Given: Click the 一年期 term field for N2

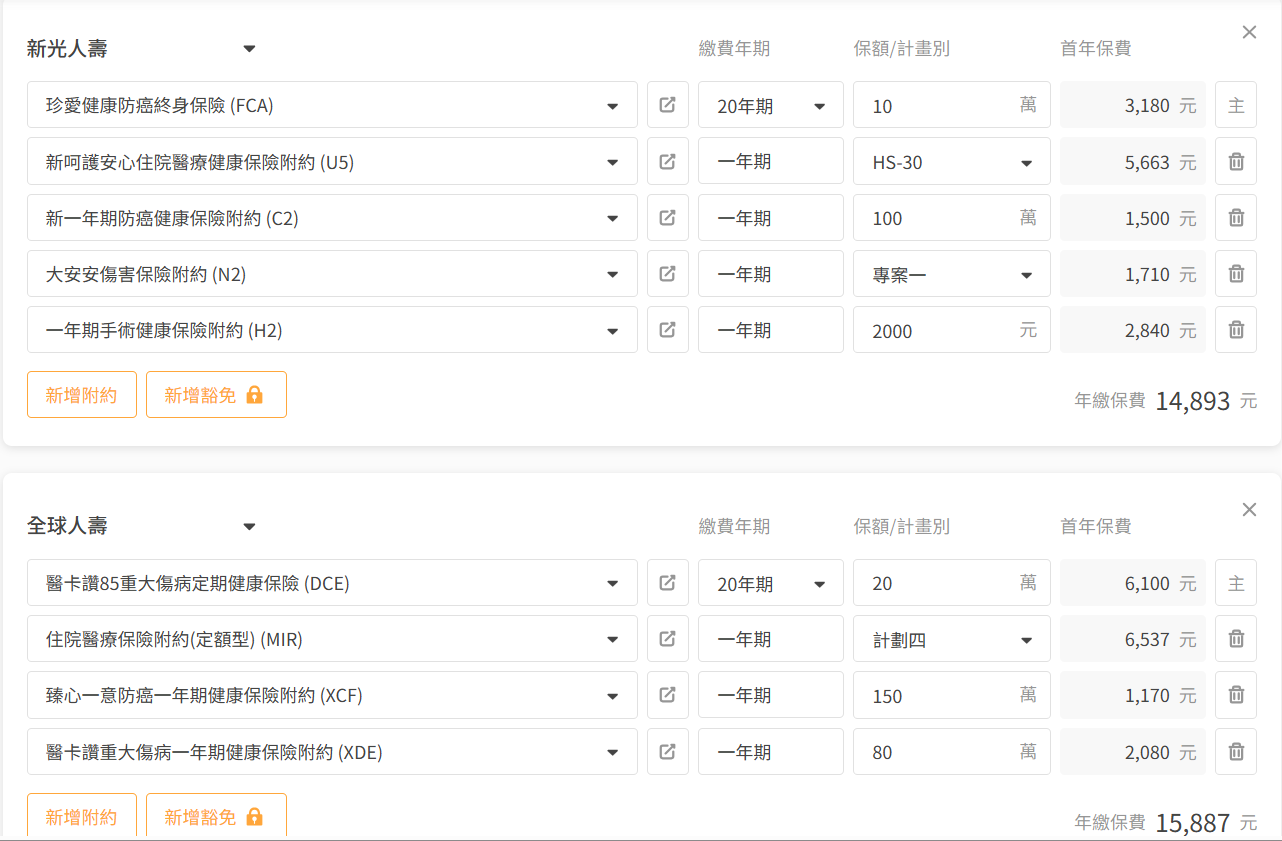Looking at the screenshot, I should pos(771,273).
